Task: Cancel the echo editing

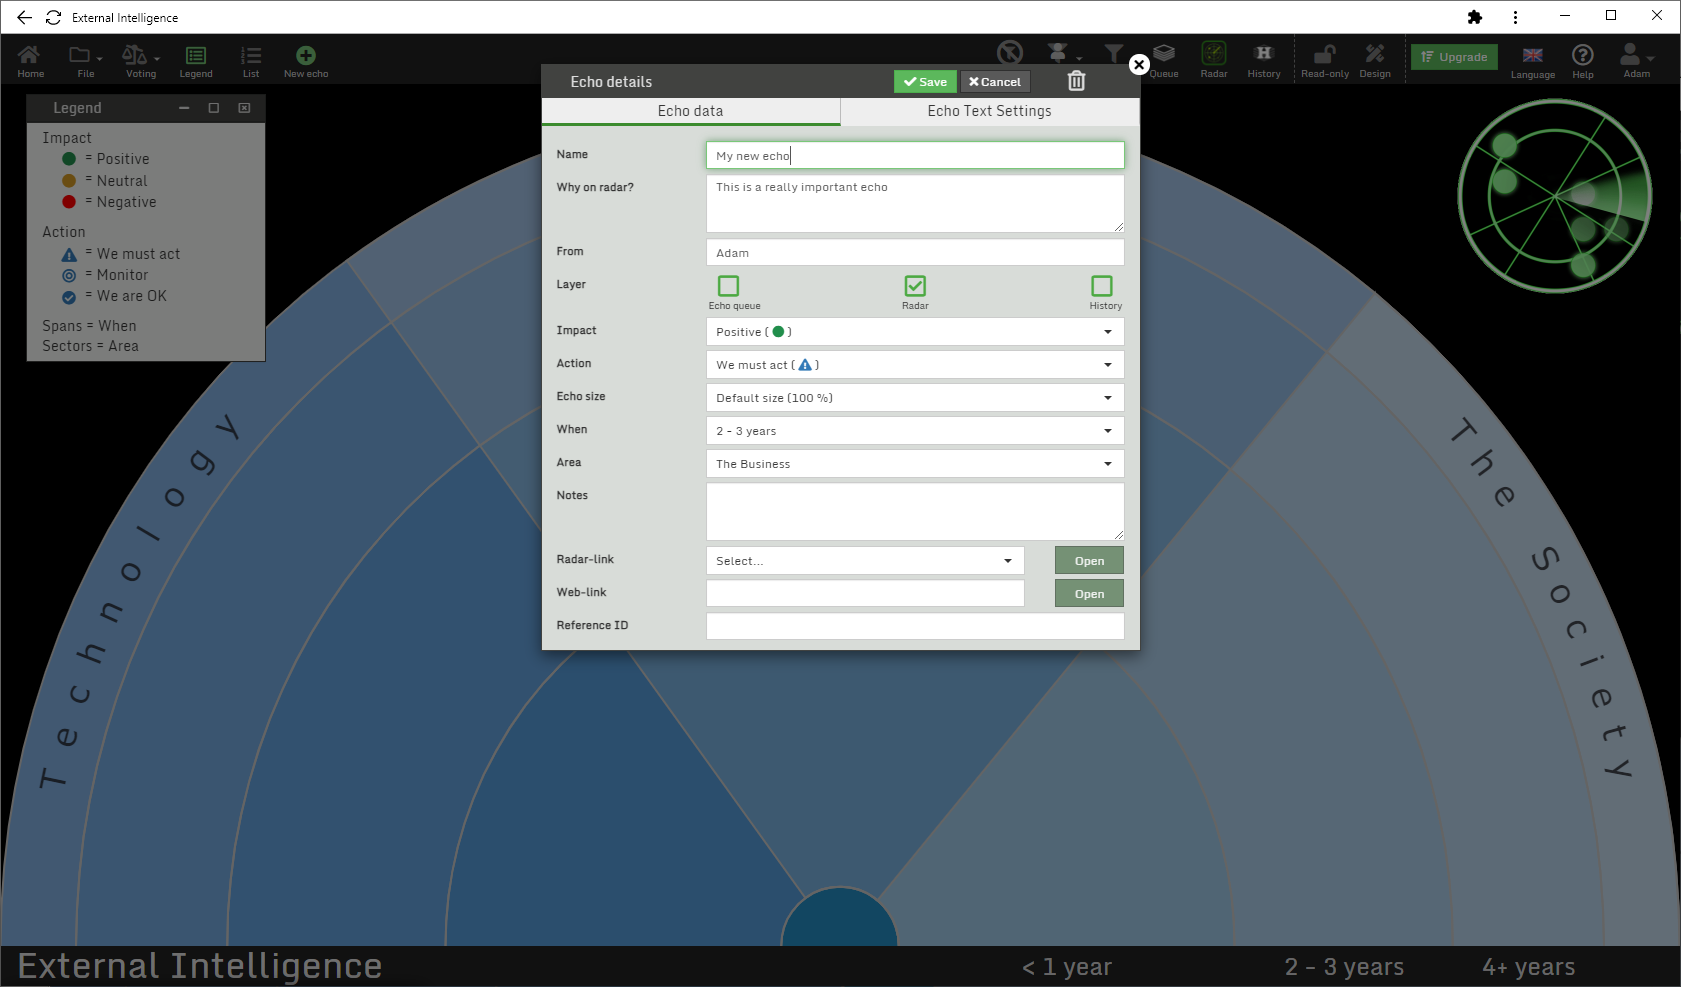Action: [x=995, y=82]
